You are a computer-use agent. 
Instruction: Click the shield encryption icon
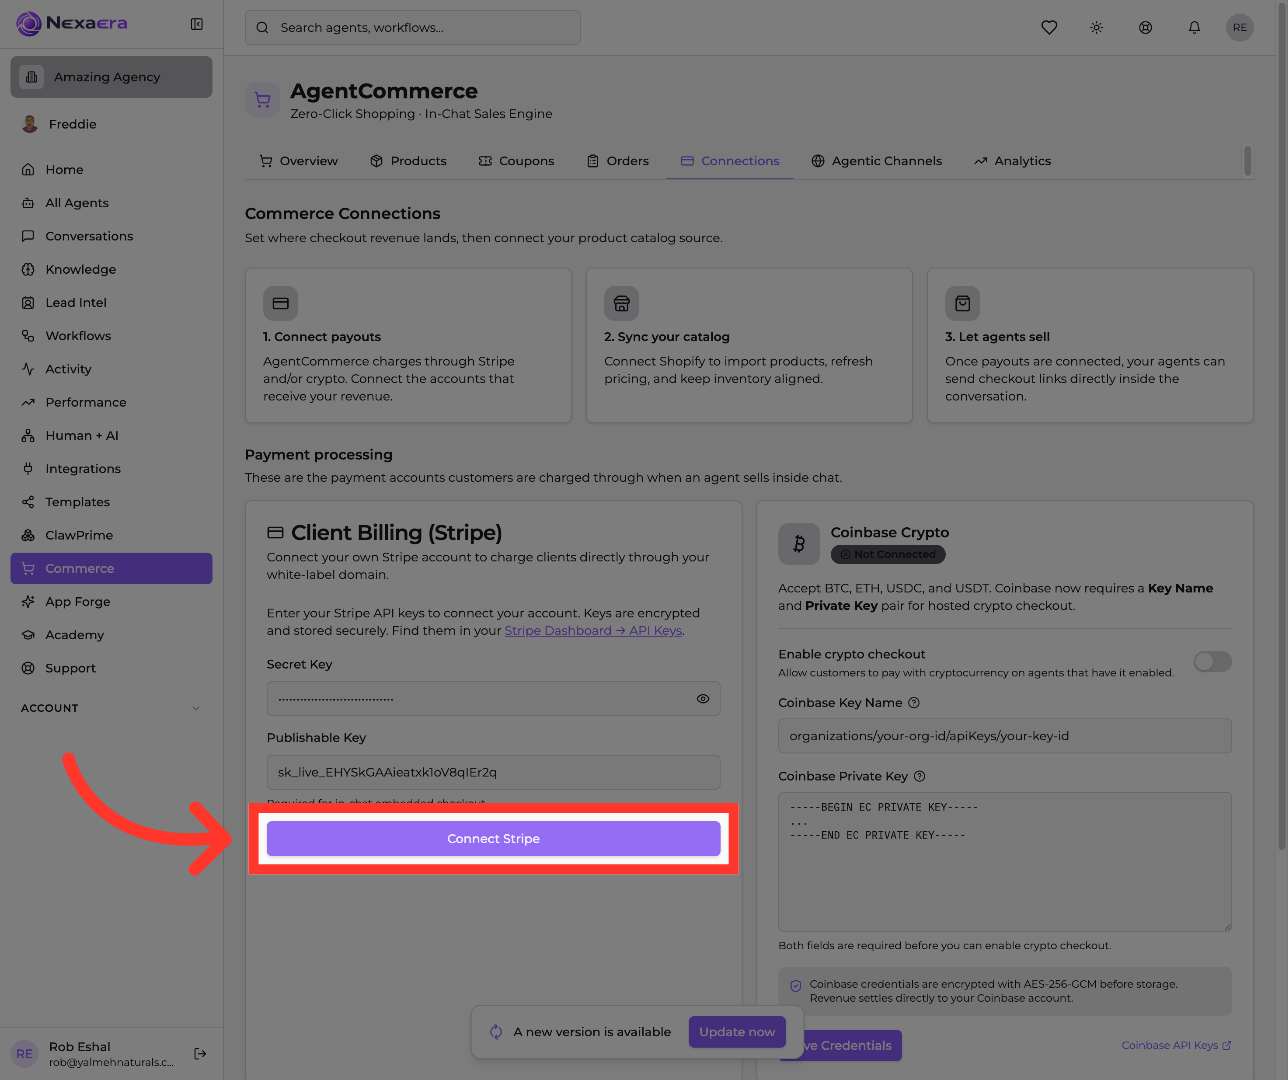(796, 986)
